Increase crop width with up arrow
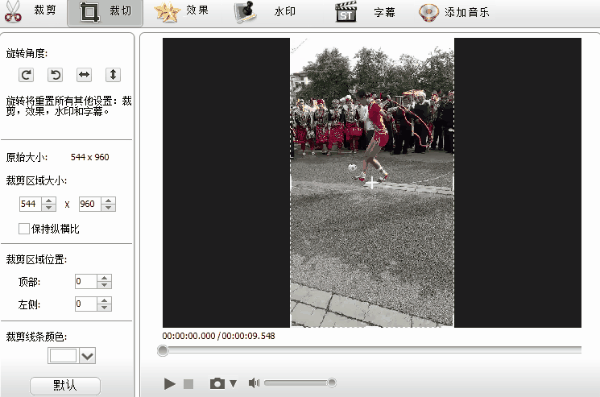 click(49, 201)
